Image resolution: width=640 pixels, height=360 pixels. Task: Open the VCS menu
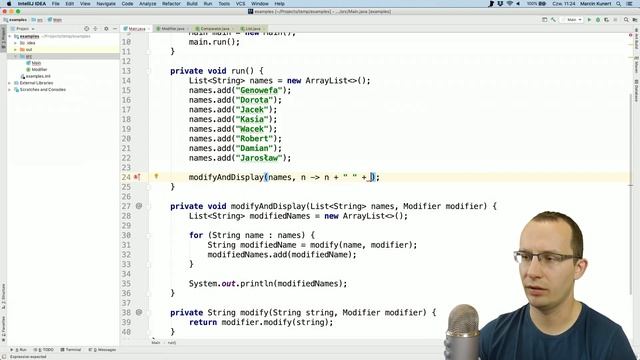click(x=240, y=4)
